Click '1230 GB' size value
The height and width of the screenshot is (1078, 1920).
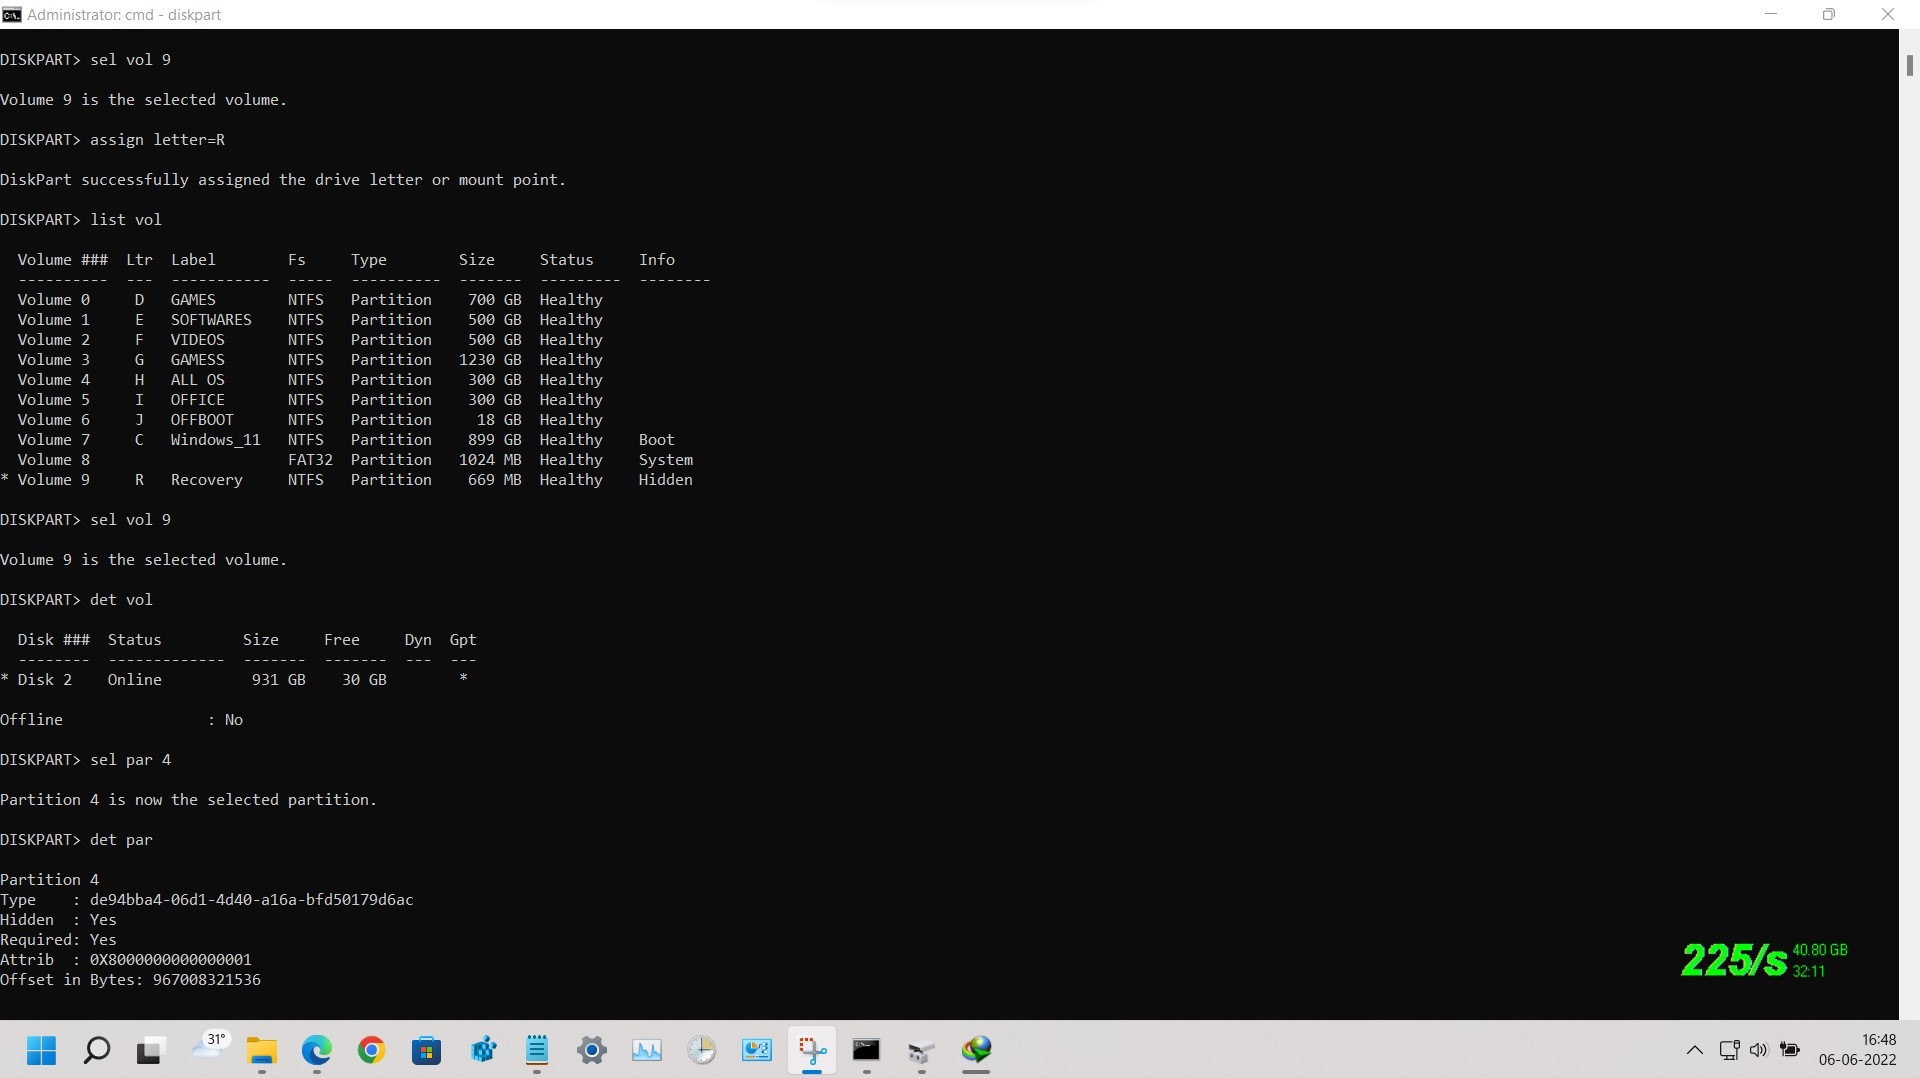[x=490, y=360]
